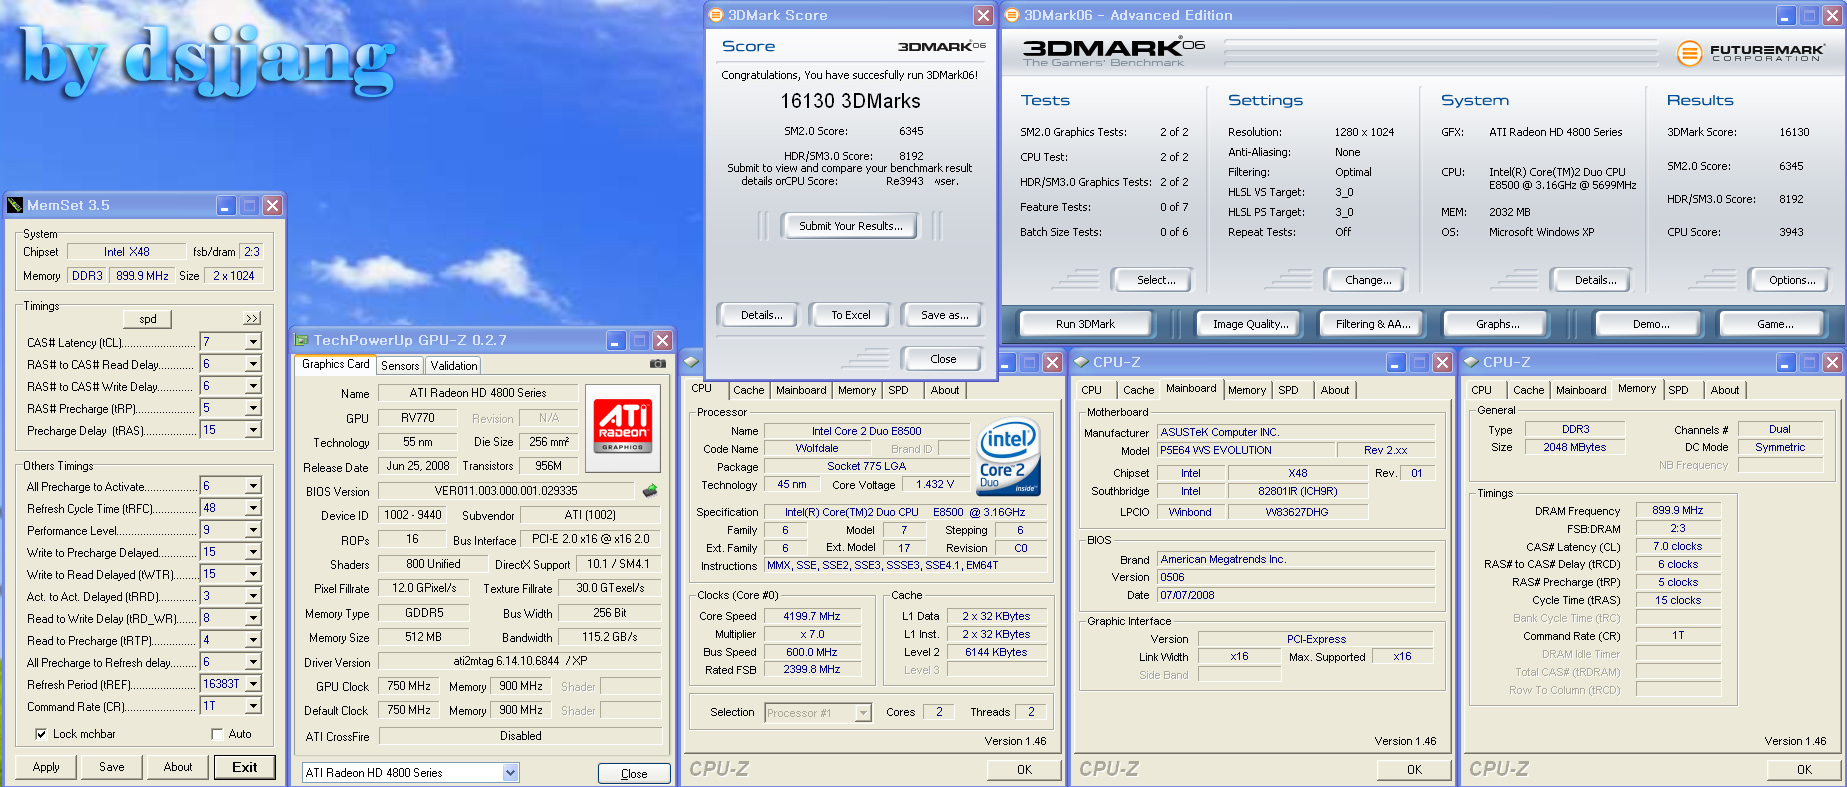Open the Memory tab in the CPU-Z Mainboard window
The width and height of the screenshot is (1847, 787).
click(x=1246, y=390)
